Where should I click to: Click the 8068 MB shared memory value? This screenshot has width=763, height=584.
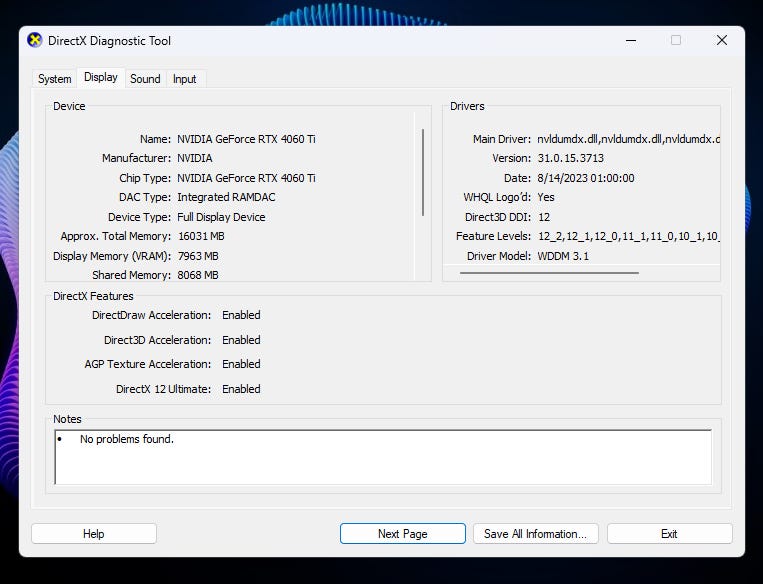click(198, 275)
